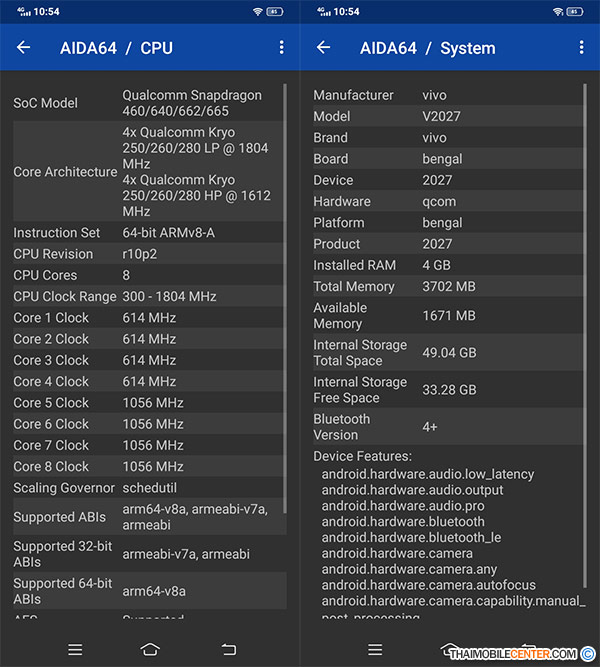
Task: Tap 4G signal icon on CPU screen
Action: point(23,11)
